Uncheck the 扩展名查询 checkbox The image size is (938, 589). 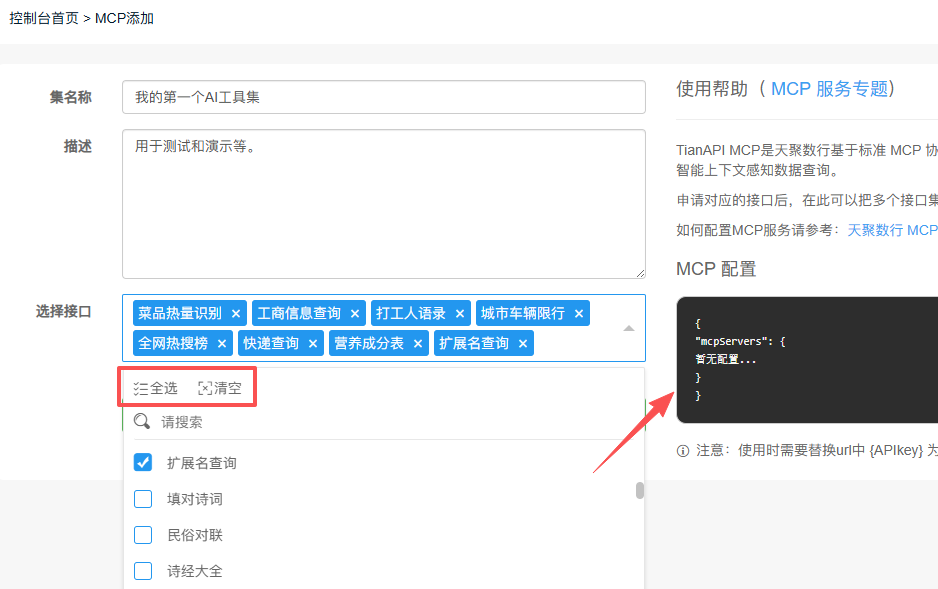click(x=141, y=462)
